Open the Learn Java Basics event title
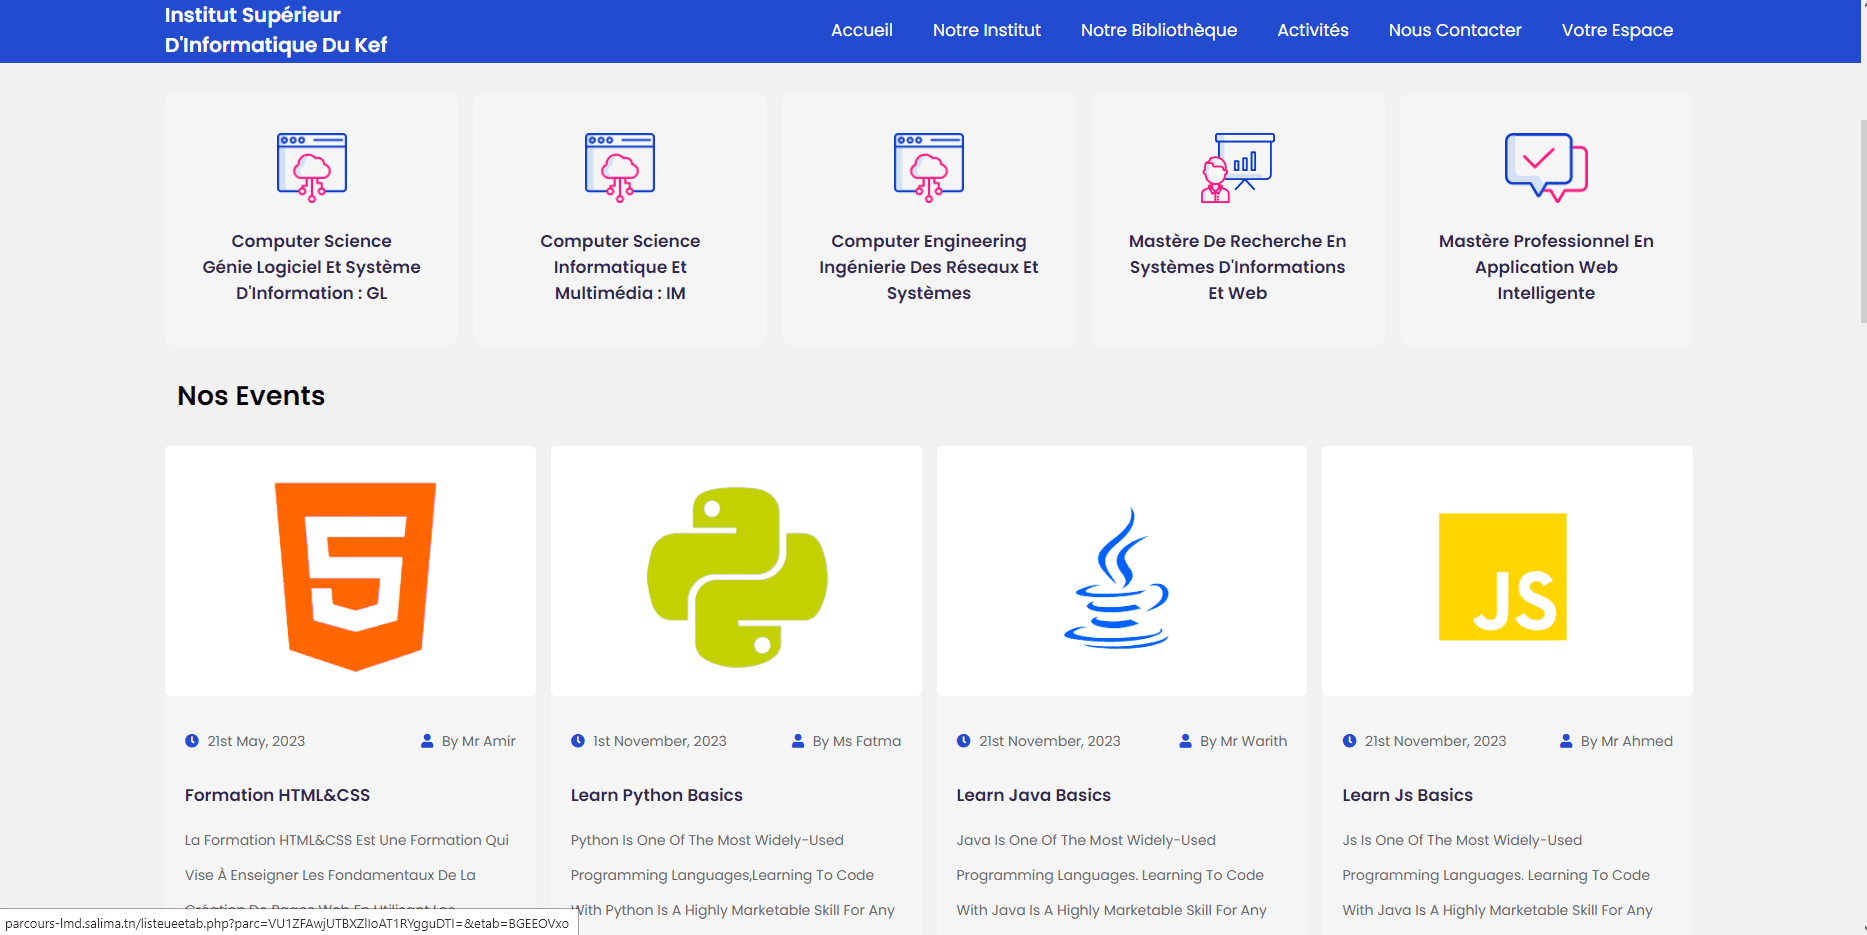1867x935 pixels. [1033, 795]
